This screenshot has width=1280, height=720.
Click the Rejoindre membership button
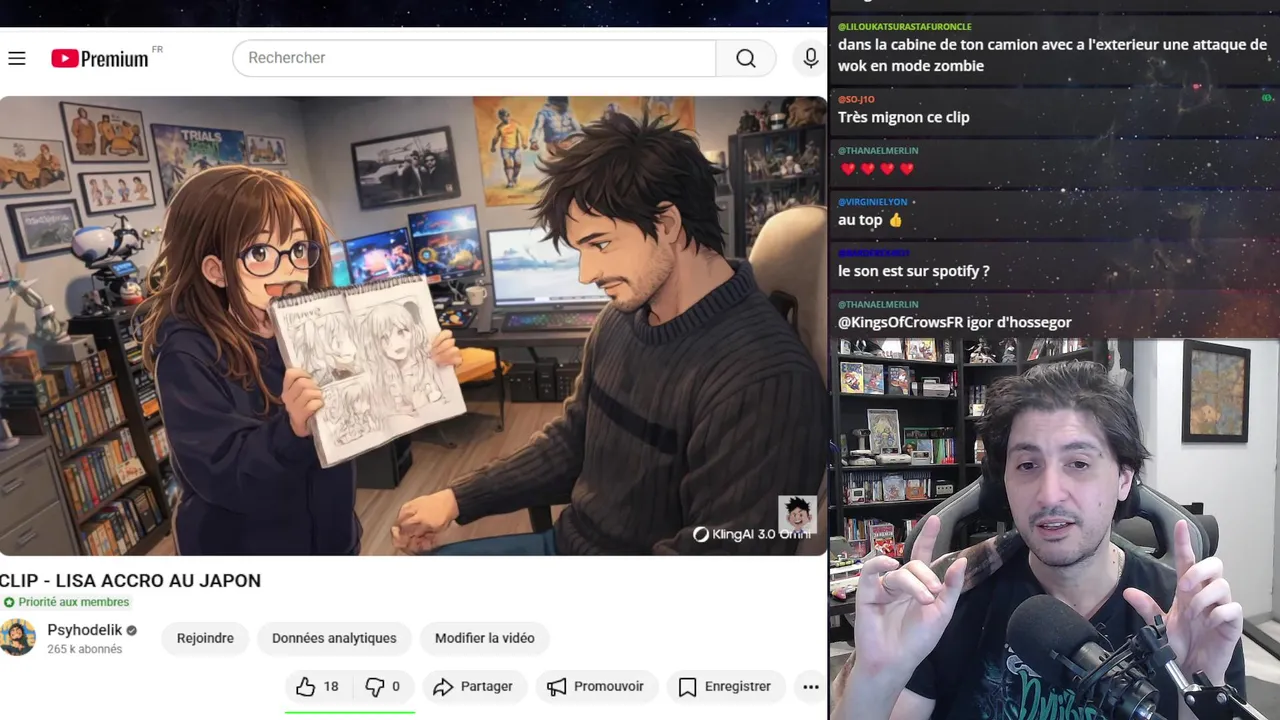pos(205,638)
